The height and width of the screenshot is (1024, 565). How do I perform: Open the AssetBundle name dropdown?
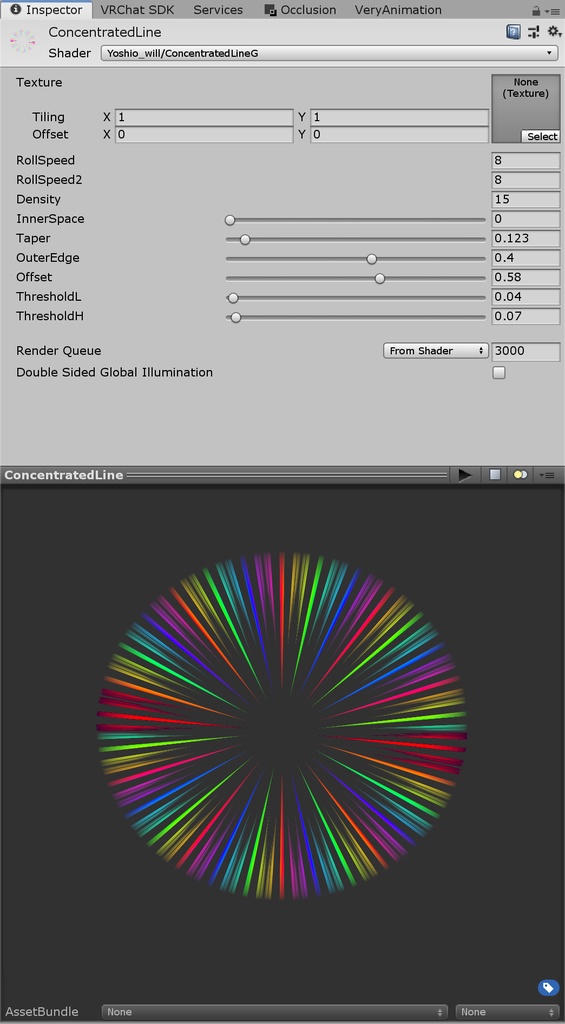pos(274,1012)
